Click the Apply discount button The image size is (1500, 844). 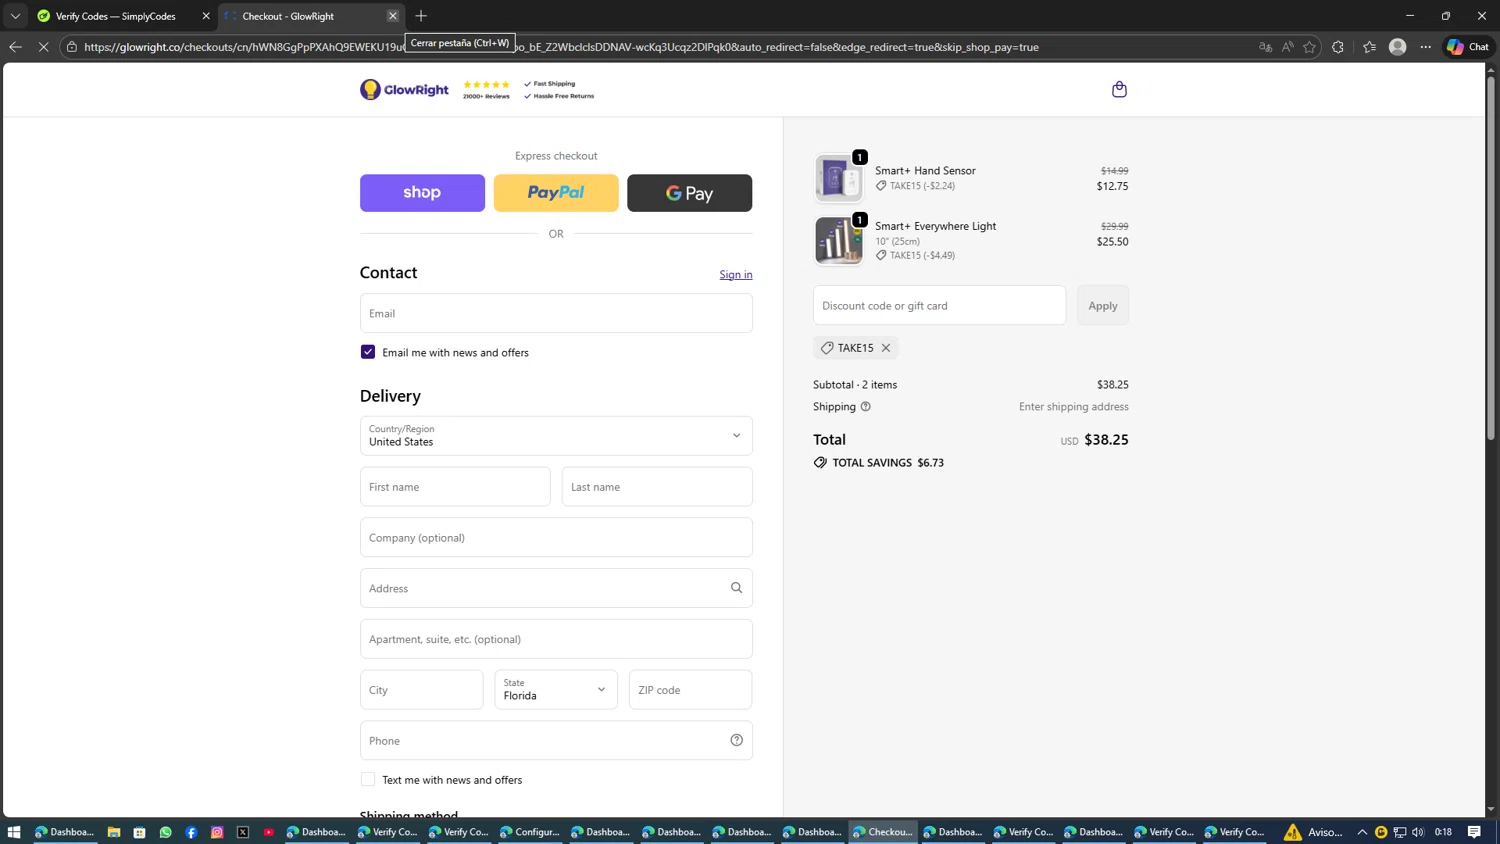[1103, 306]
